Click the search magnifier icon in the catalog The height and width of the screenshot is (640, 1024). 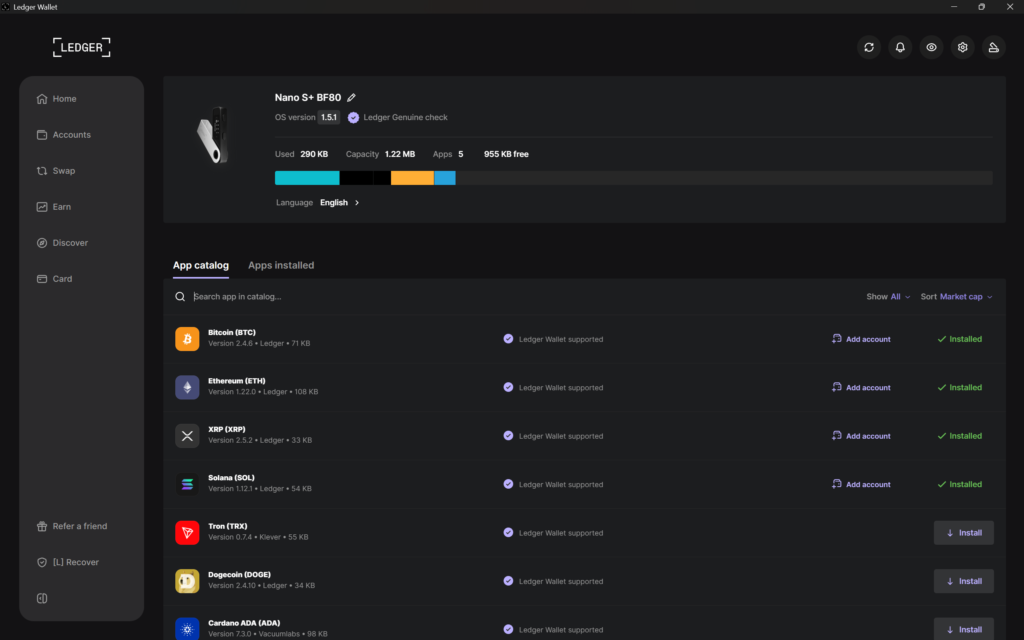click(x=180, y=296)
